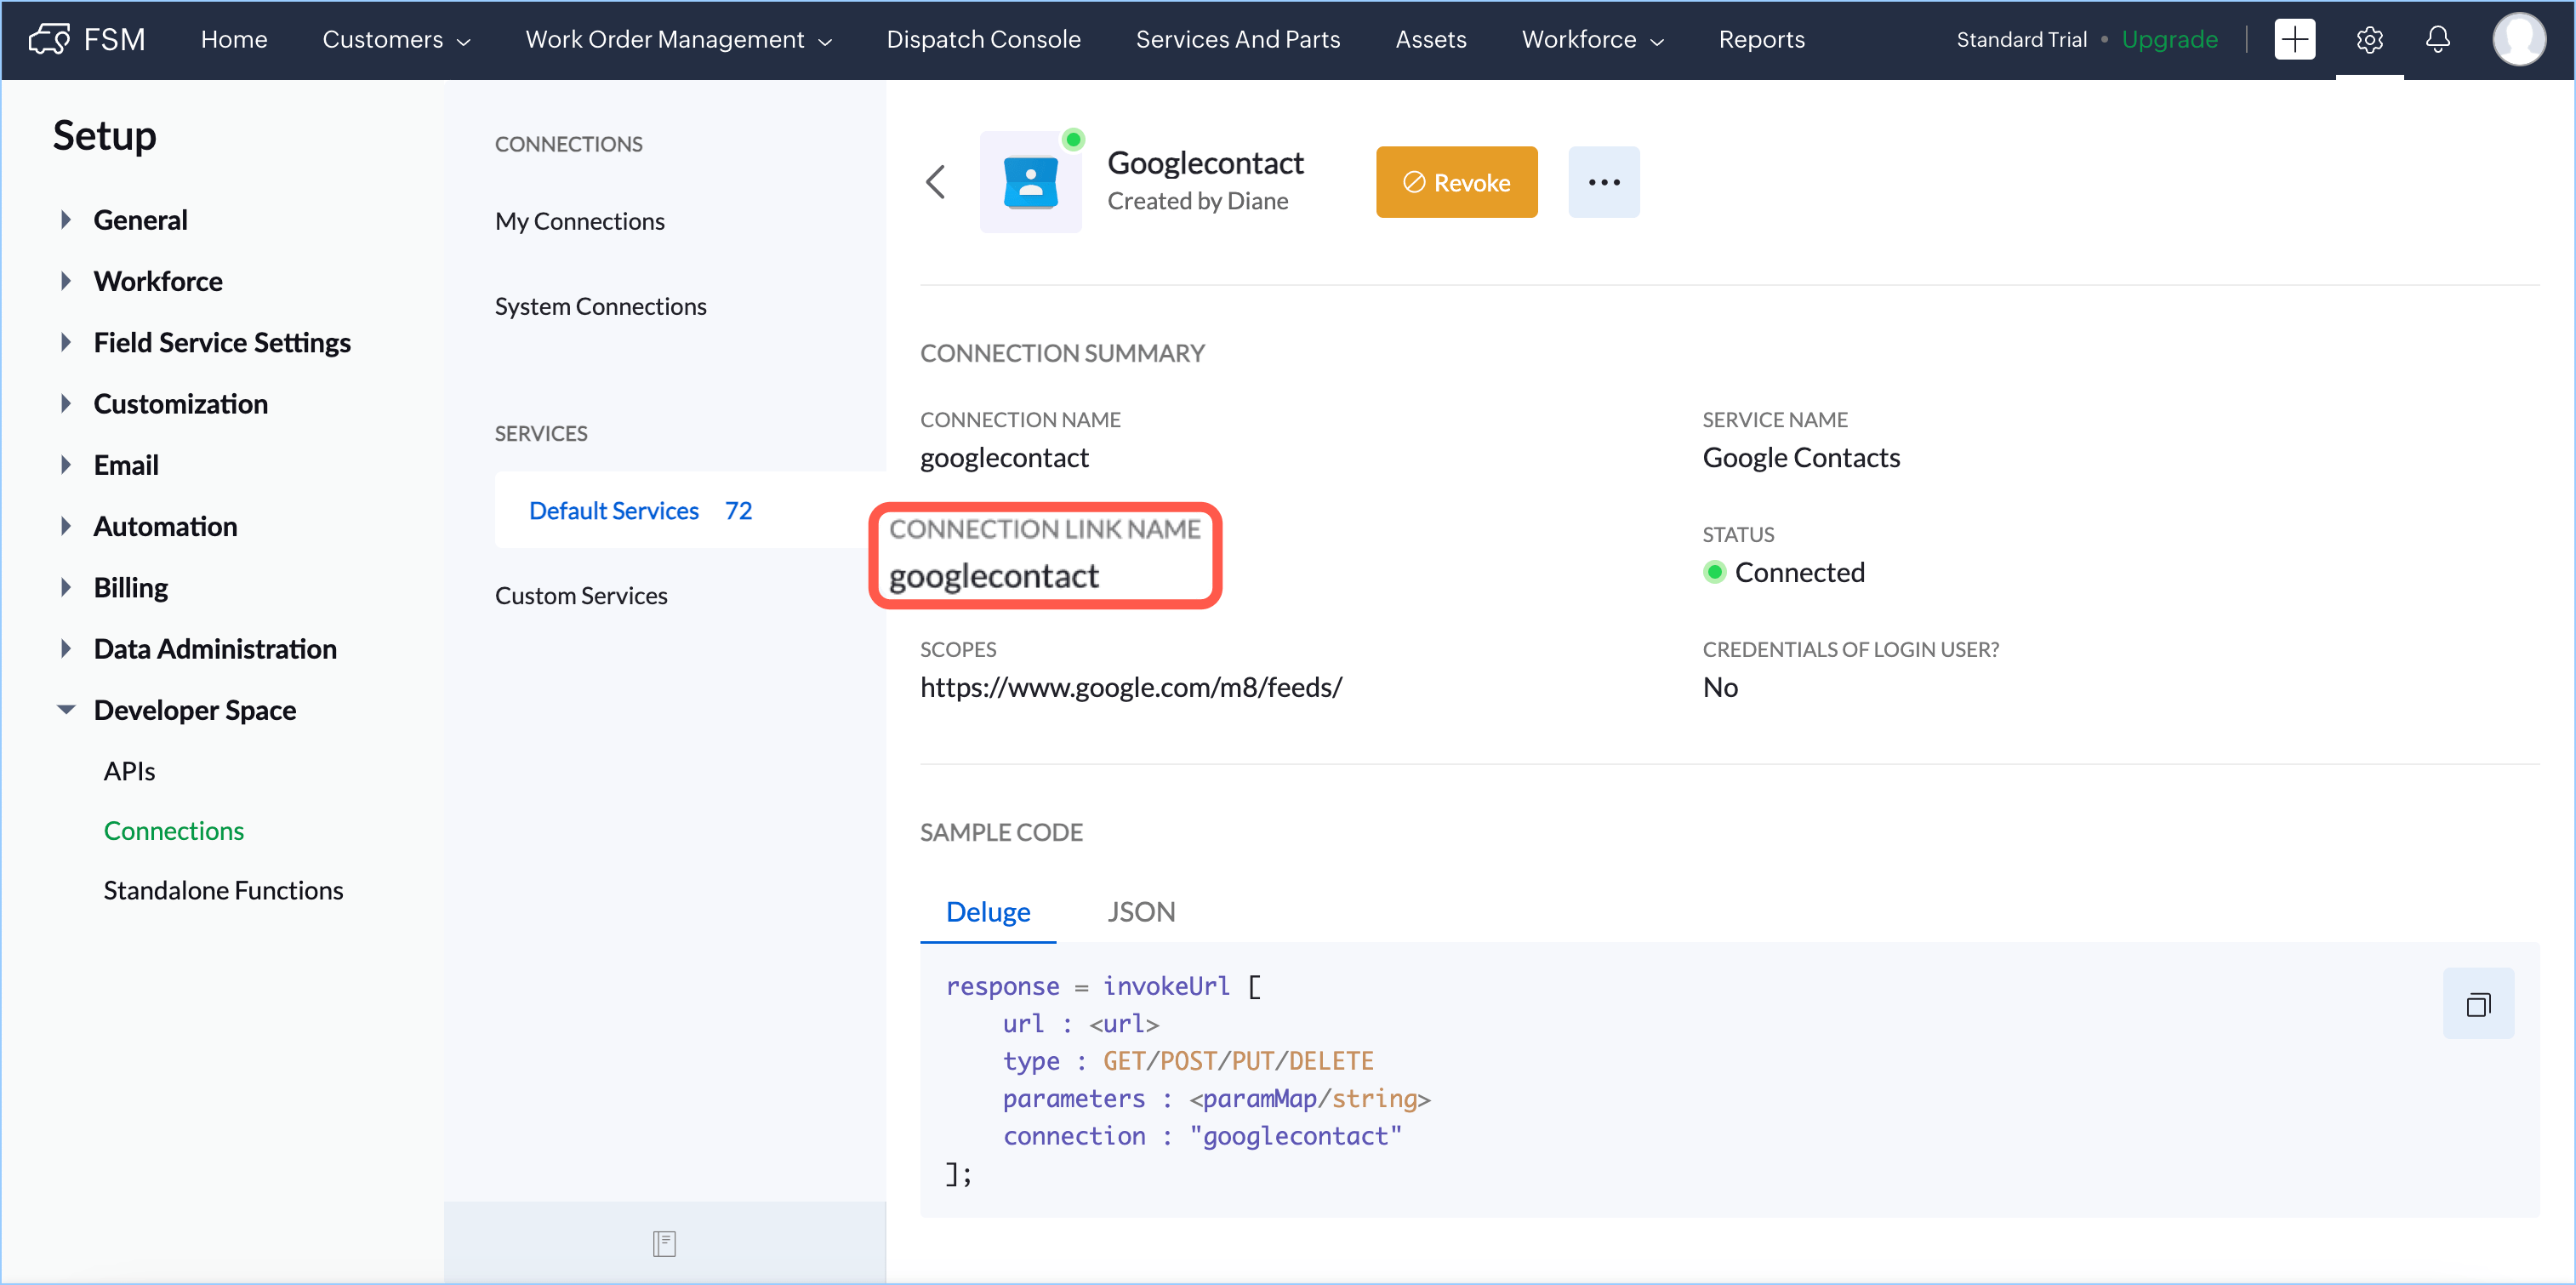Open Custom Services list
The image size is (2576, 1285).
pos(581,595)
